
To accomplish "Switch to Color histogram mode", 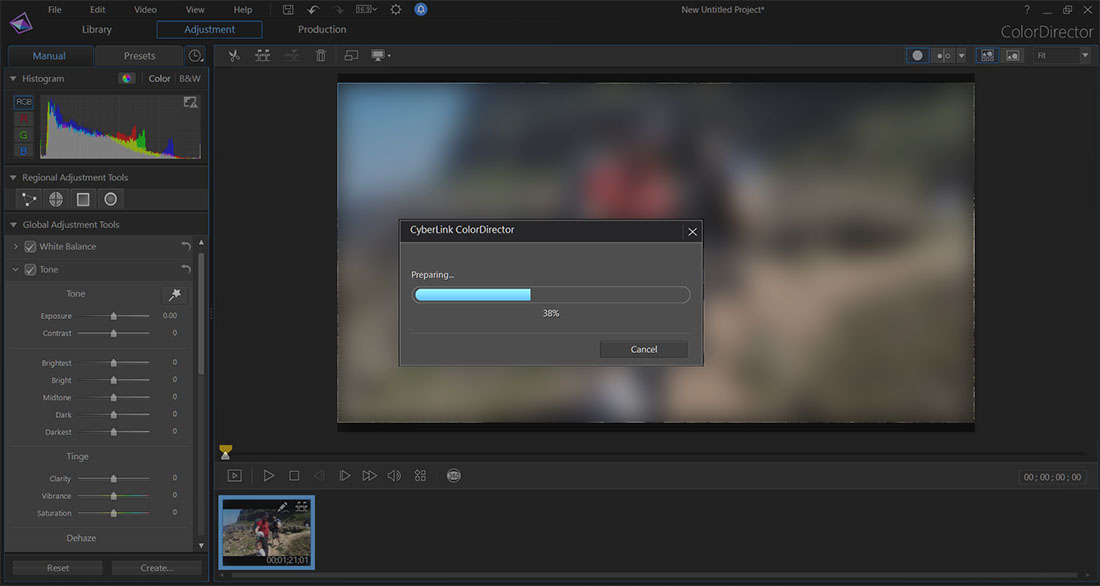I will [x=159, y=79].
